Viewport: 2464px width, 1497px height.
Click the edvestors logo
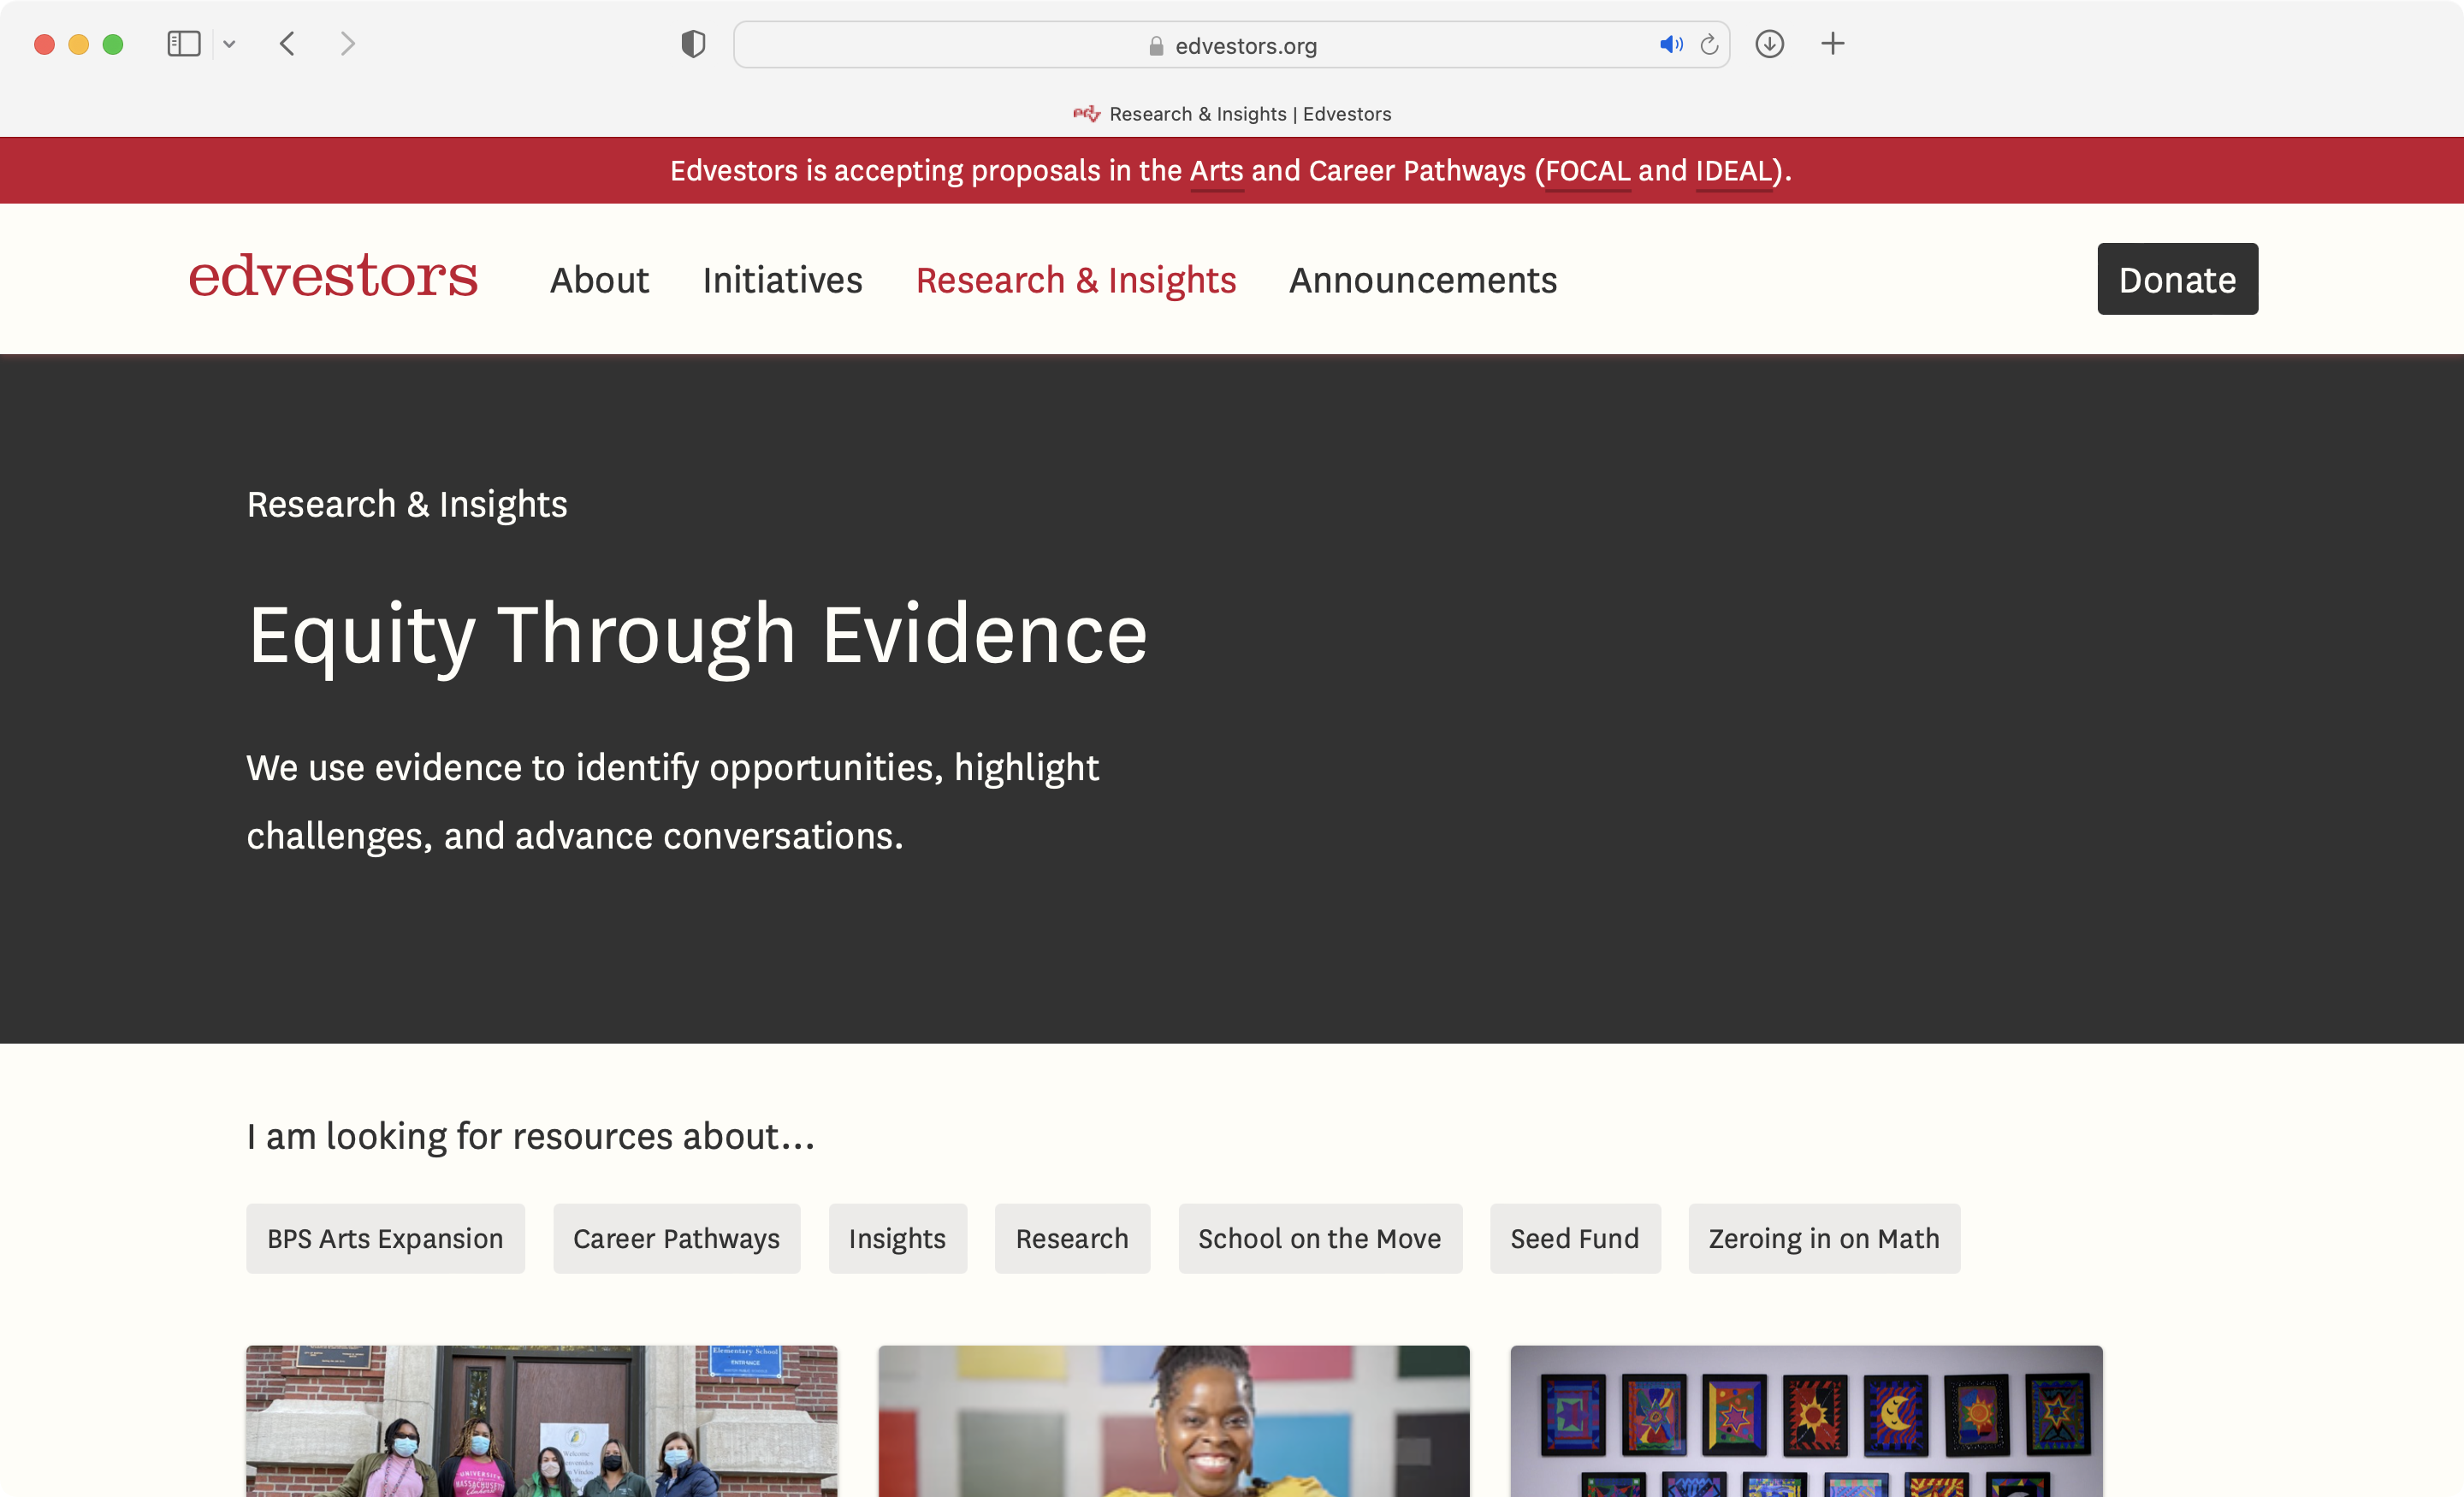[333, 276]
